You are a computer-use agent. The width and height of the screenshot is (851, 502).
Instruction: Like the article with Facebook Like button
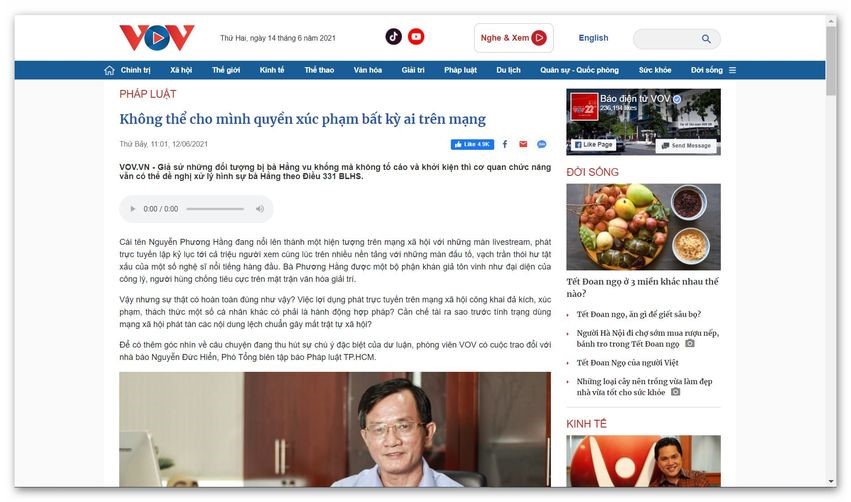(x=472, y=144)
